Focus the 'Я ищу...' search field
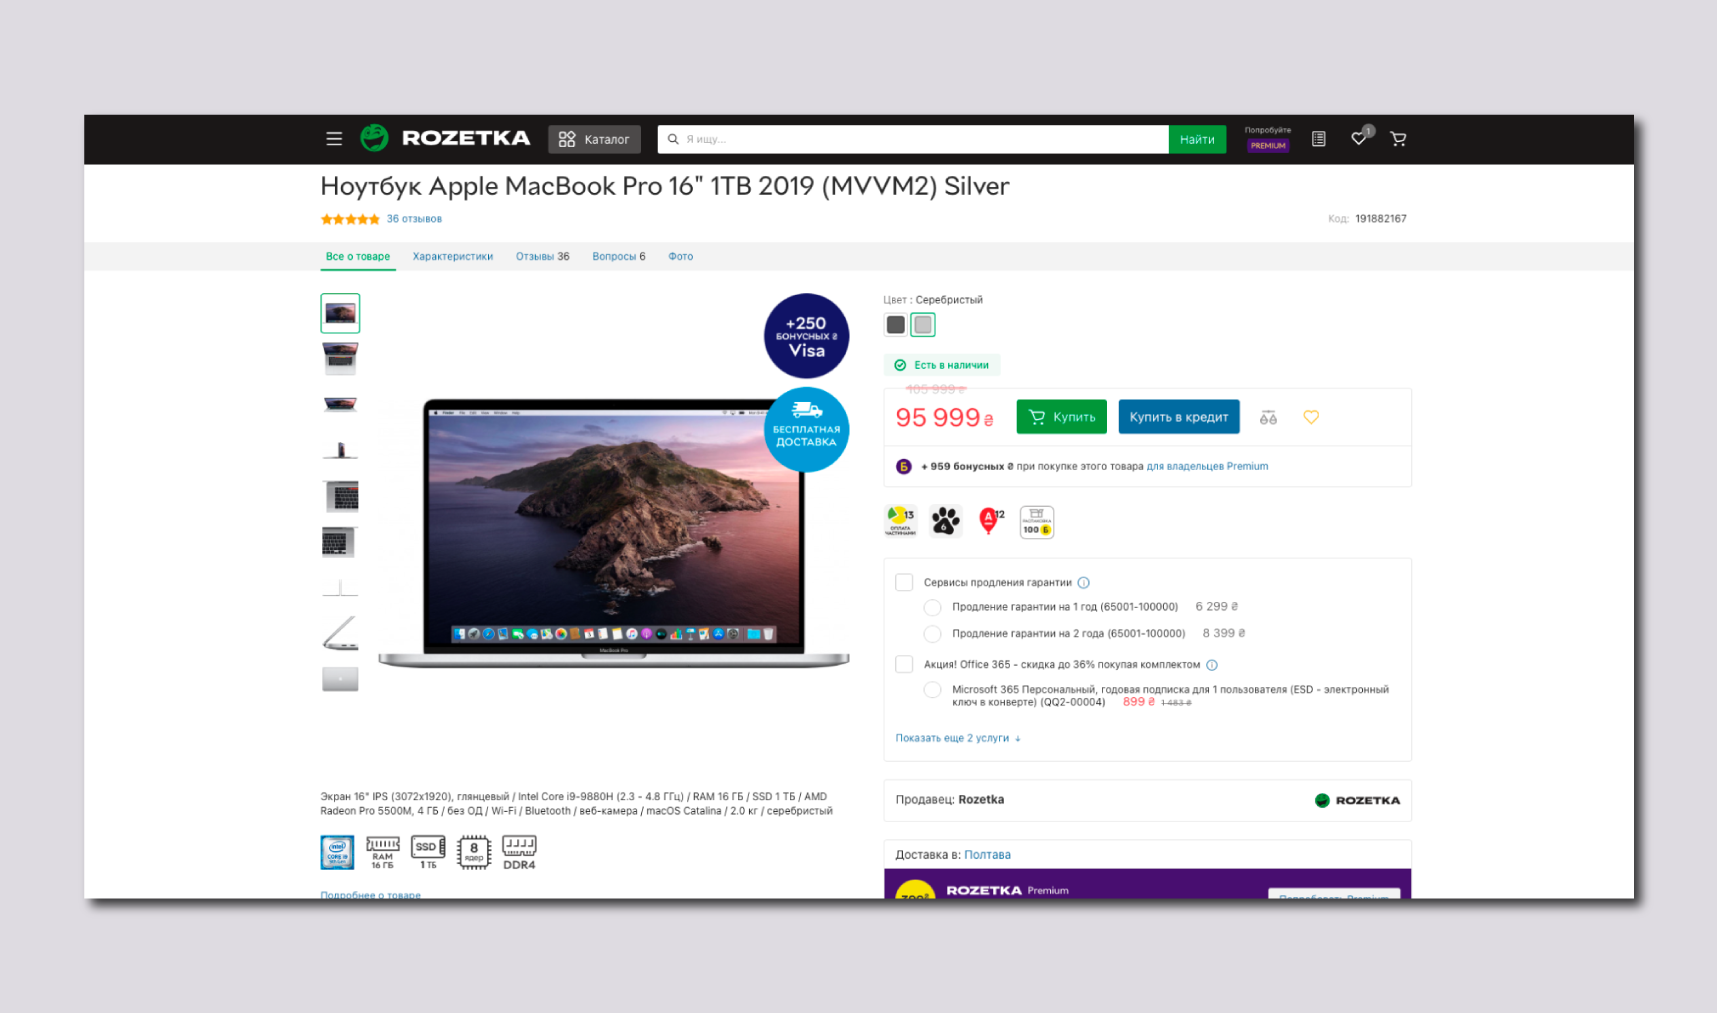 point(913,139)
